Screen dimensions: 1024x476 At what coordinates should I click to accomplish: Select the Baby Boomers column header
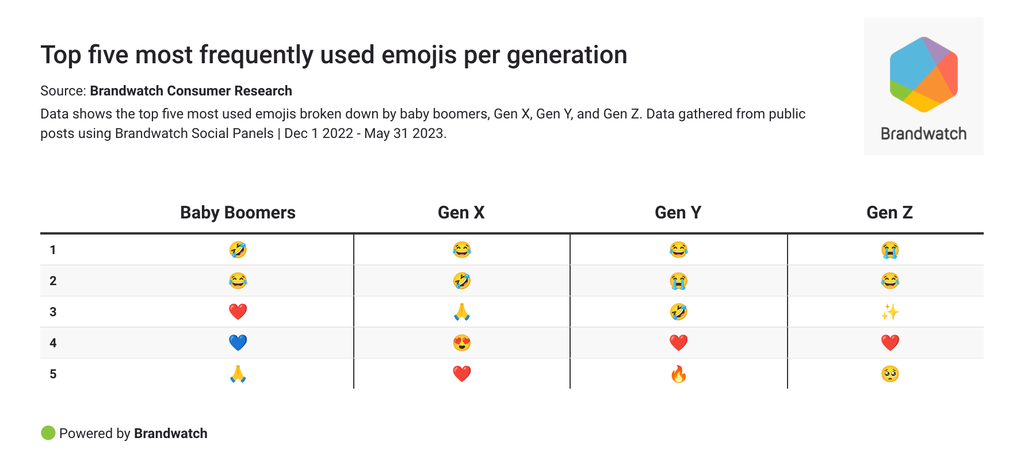[238, 212]
